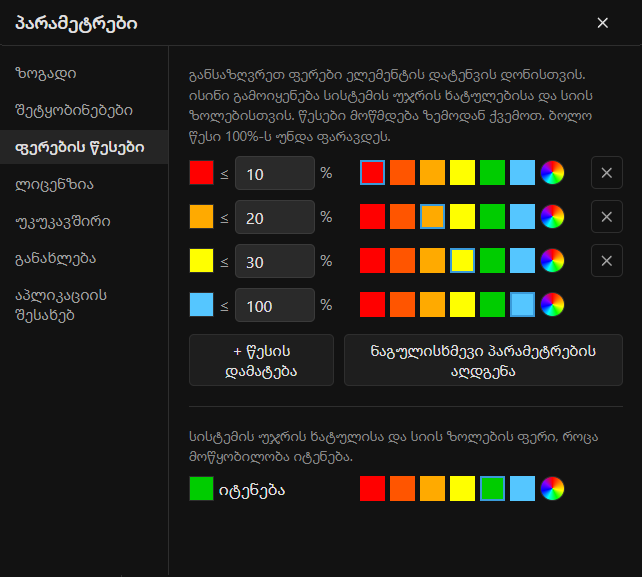Pick green for the 20% rule
Viewport: 642px width, 577px height.
coord(492,217)
